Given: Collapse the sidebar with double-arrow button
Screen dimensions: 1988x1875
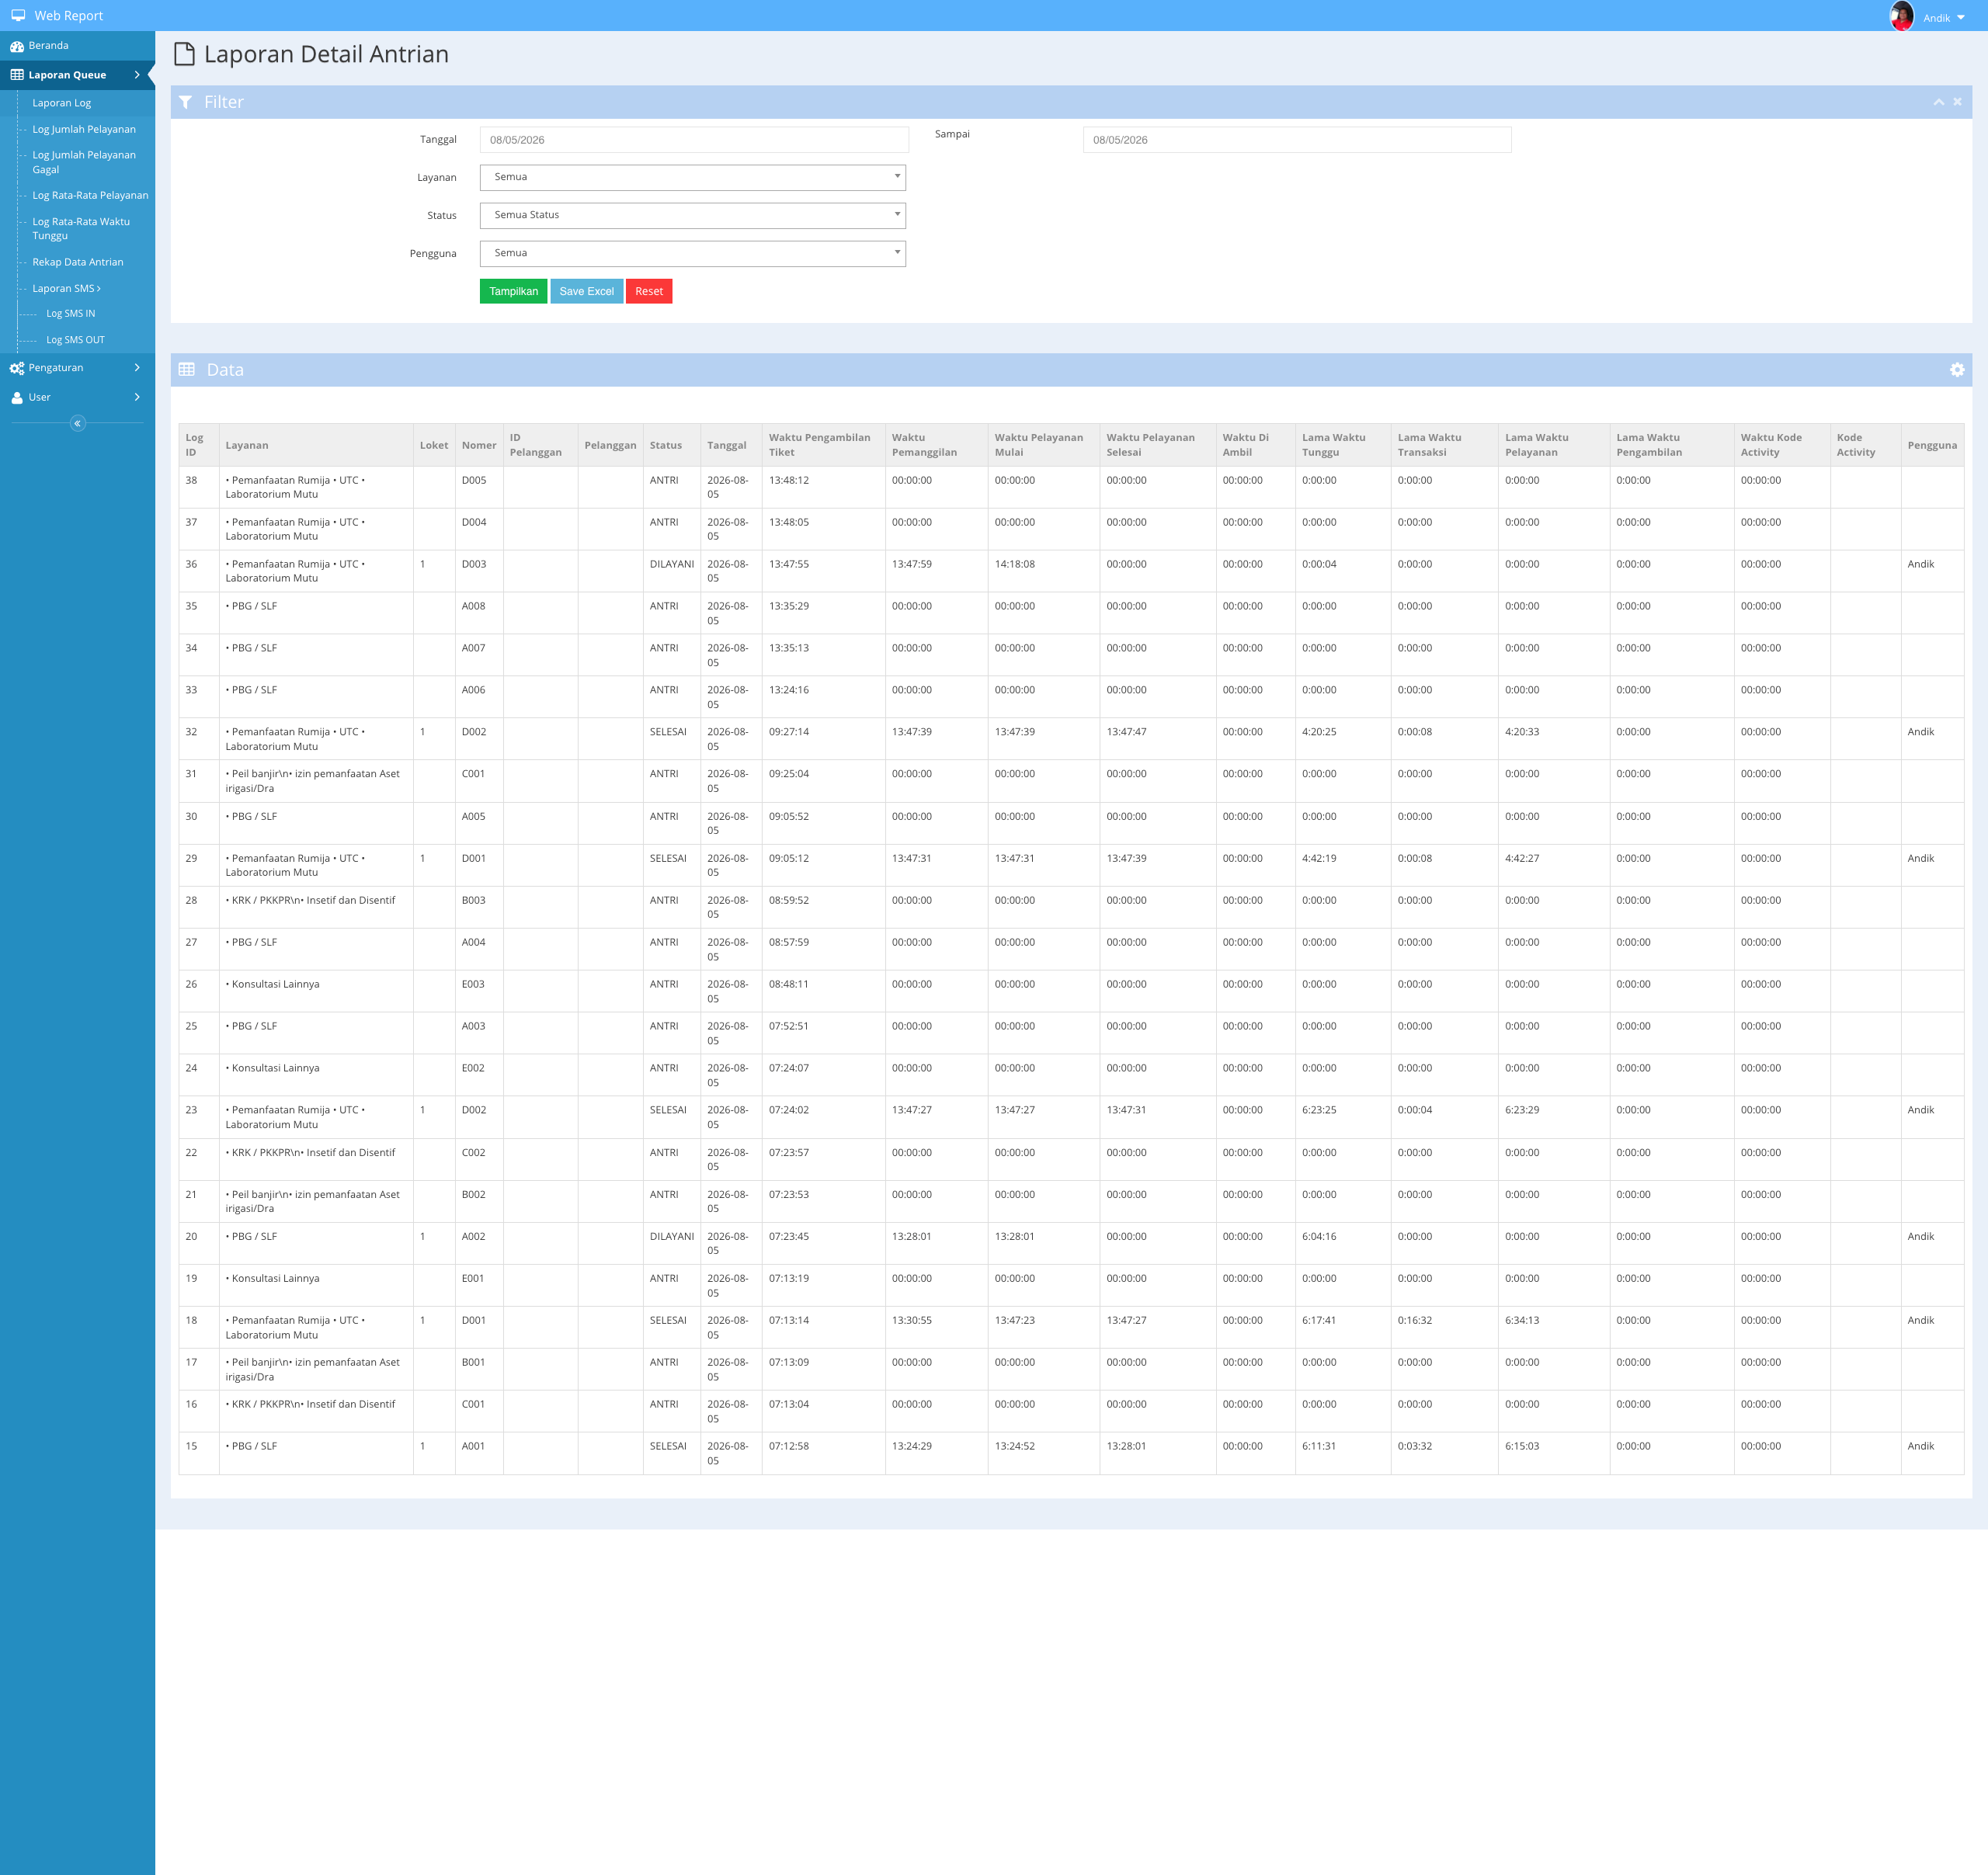Looking at the screenshot, I should point(77,423).
